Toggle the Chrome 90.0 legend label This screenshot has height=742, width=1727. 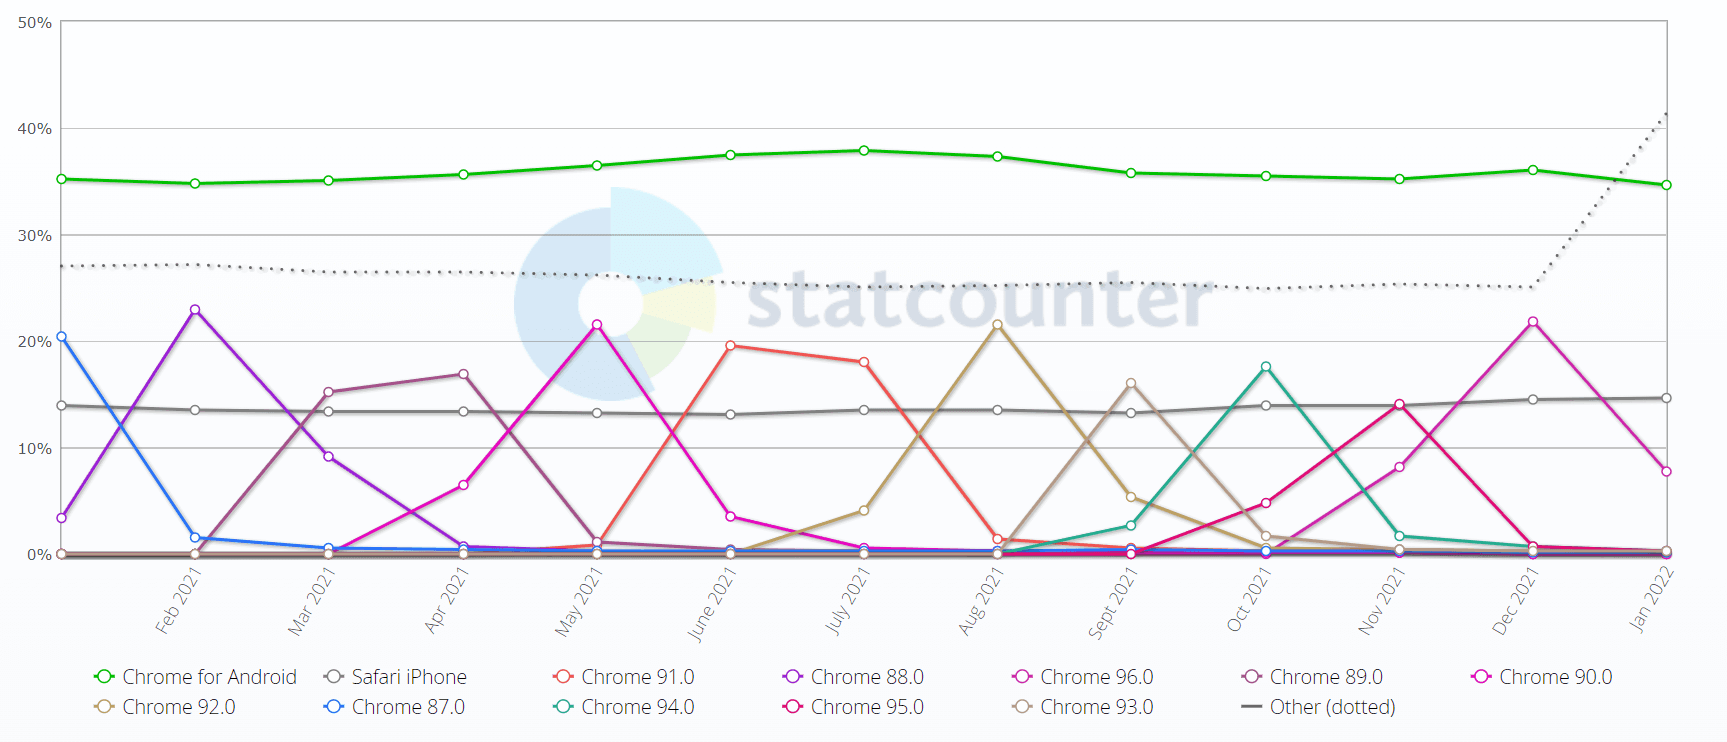[x=1555, y=677]
